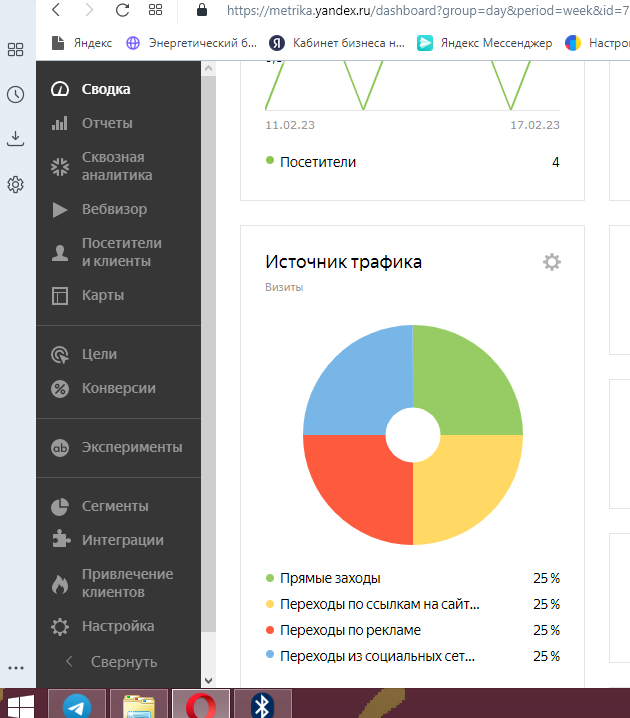Screen dimensions: 630x718
Task: Open Карты layout icon
Action: coord(60,296)
